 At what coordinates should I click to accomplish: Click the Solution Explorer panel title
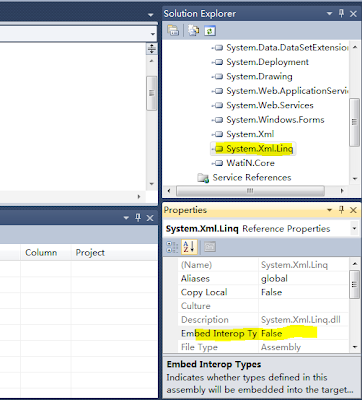pyautogui.click(x=200, y=14)
